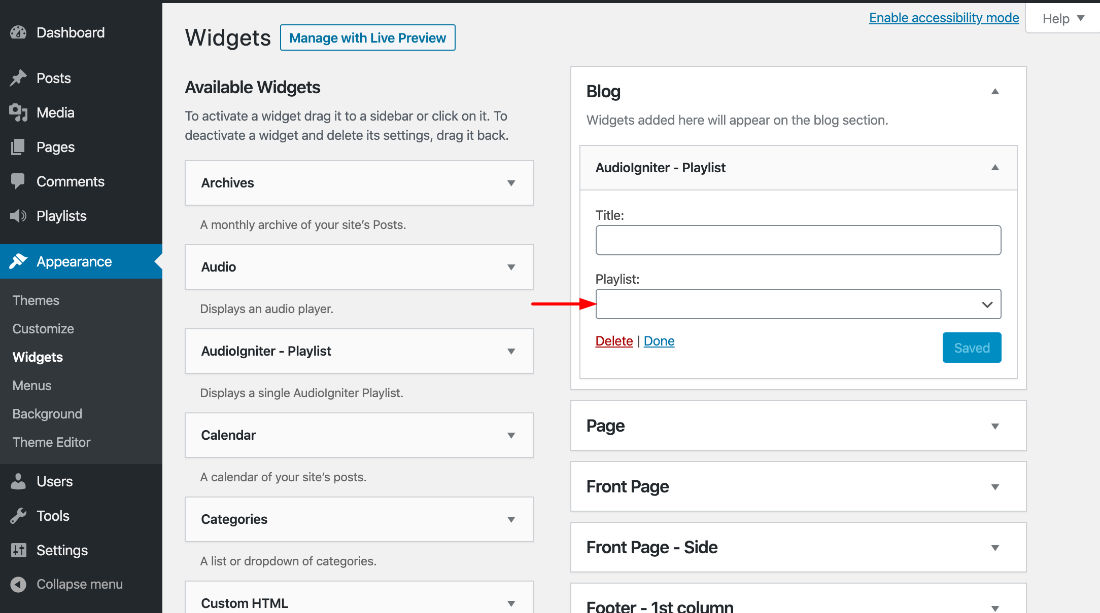Go to Themes submenu
The width and height of the screenshot is (1100, 613).
click(36, 300)
